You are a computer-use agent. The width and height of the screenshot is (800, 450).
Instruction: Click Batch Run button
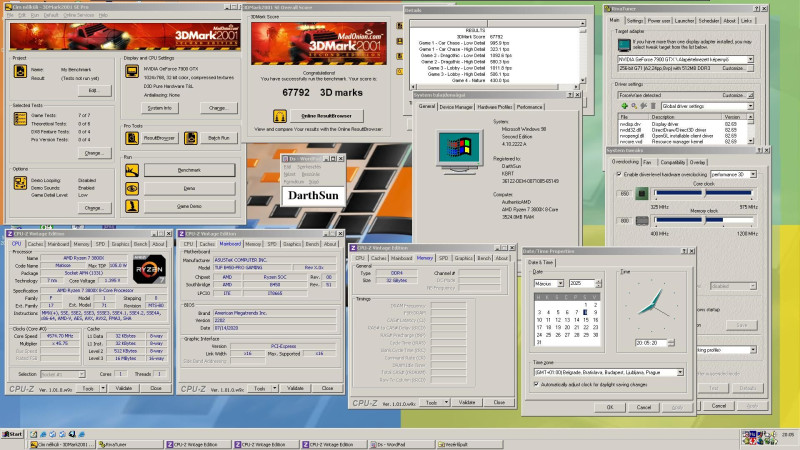point(218,138)
